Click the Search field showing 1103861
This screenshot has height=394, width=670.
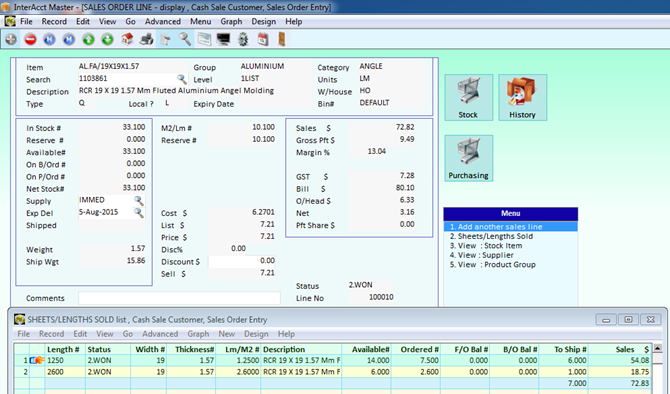click(x=127, y=79)
